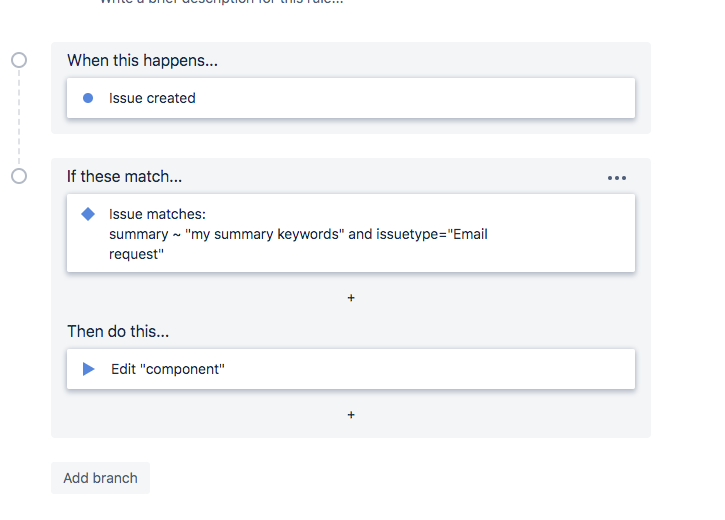Click the "If these match..." heading

click(125, 177)
